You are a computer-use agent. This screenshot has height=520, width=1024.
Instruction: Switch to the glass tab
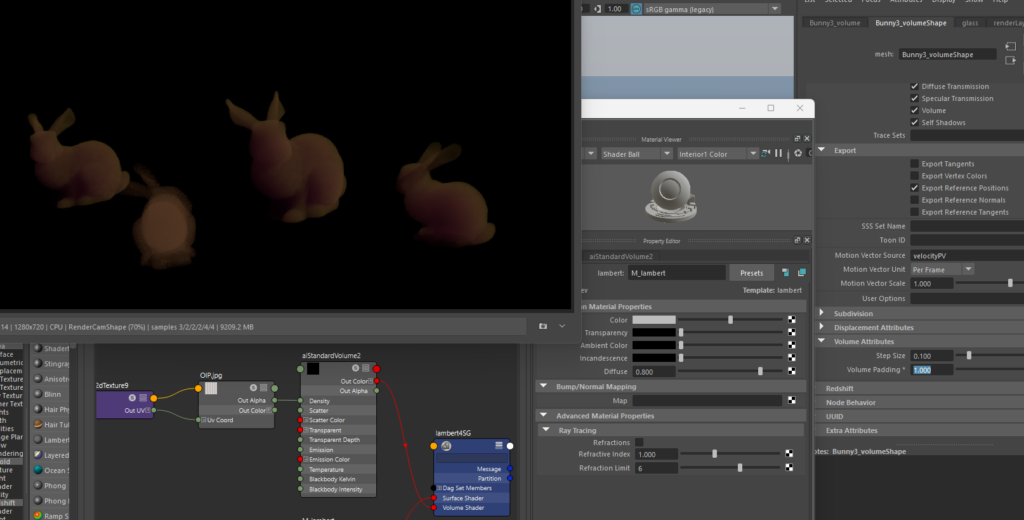coord(970,23)
